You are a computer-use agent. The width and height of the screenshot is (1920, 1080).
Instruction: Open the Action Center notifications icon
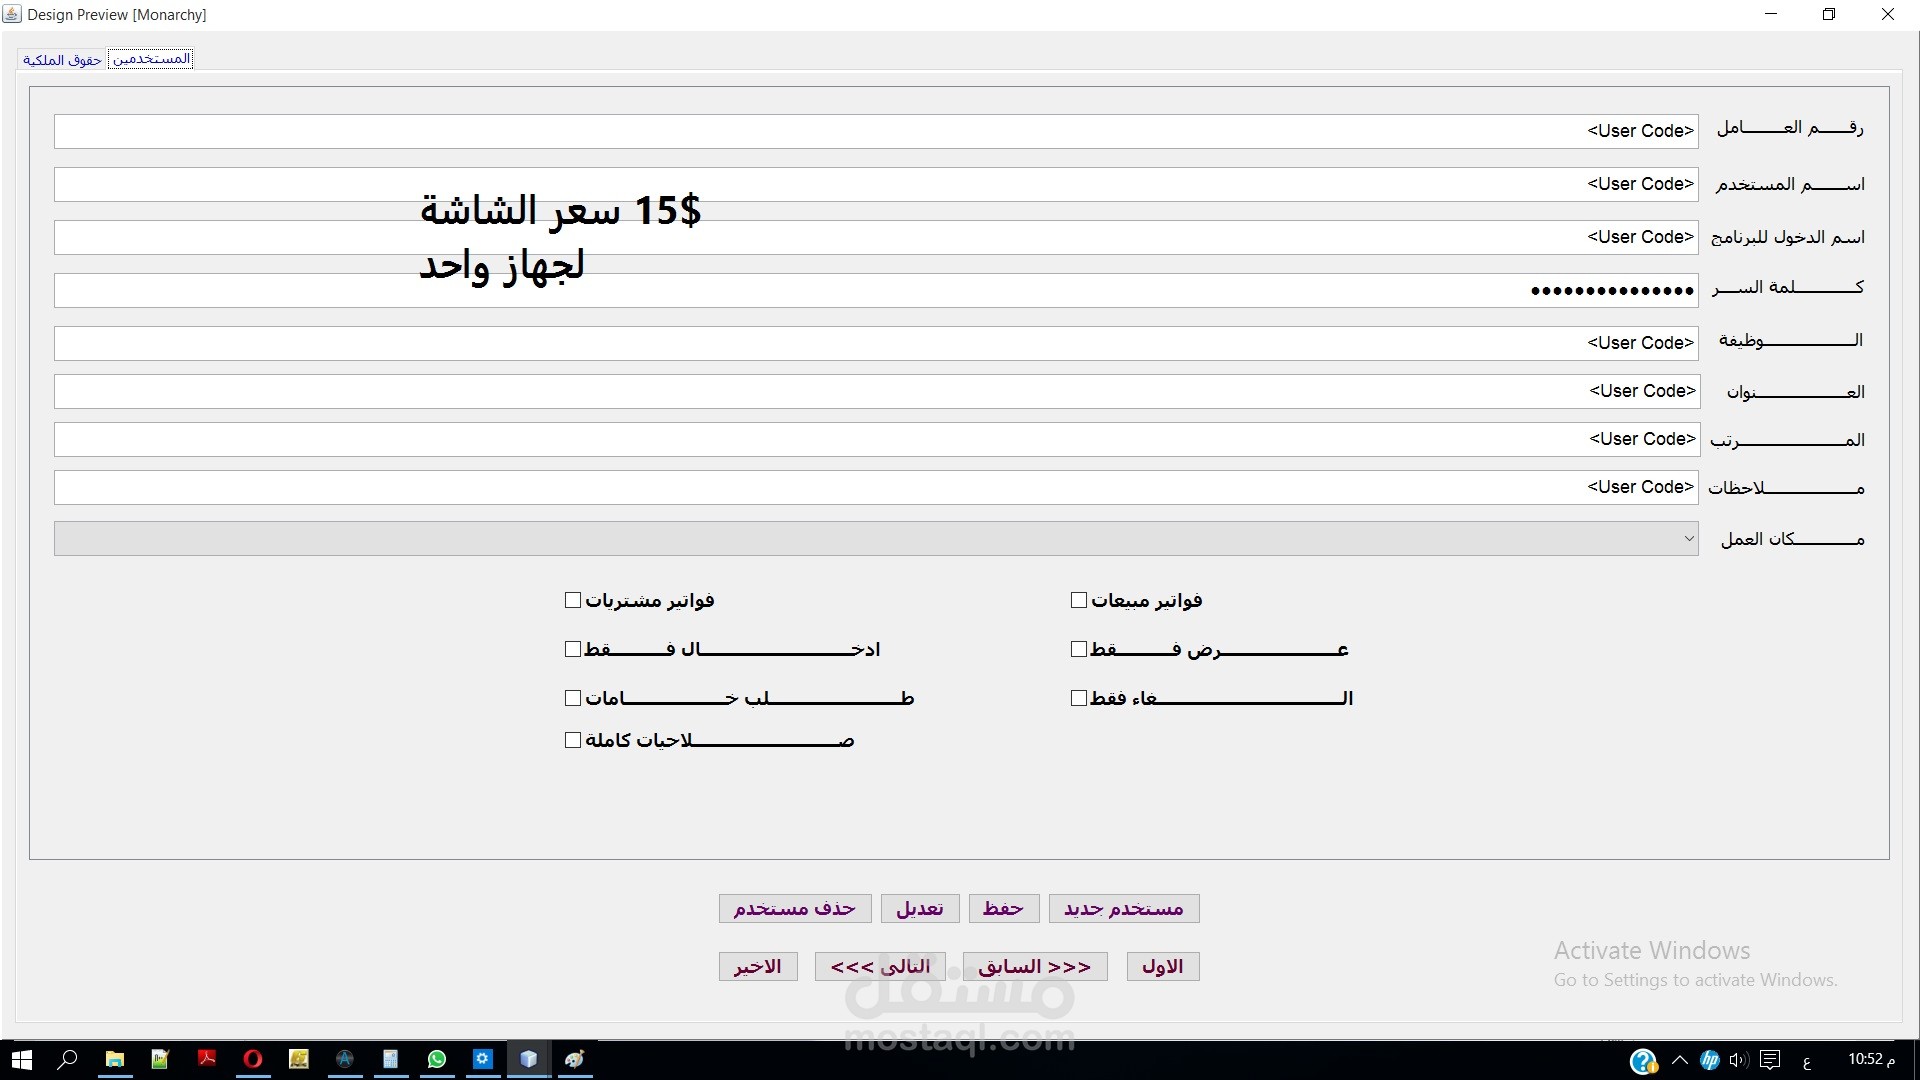(x=1770, y=1060)
